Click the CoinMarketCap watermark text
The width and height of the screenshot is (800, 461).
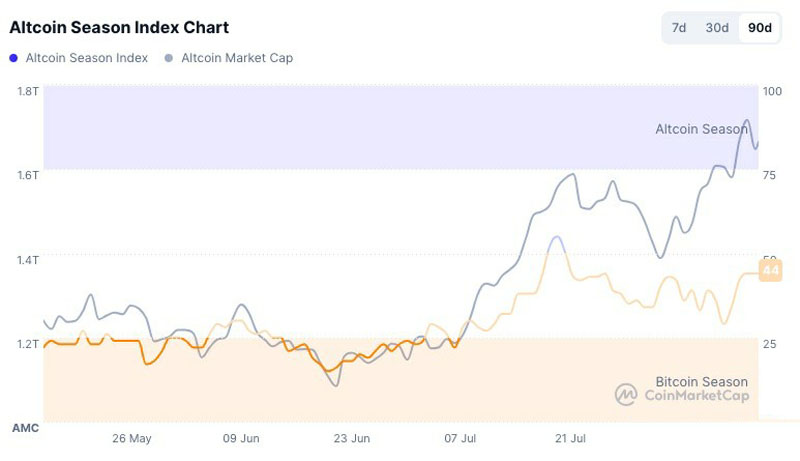point(695,397)
